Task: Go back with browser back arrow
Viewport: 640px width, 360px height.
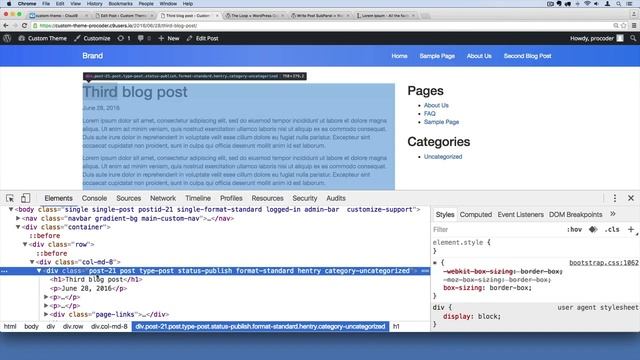Action: [x=6, y=25]
